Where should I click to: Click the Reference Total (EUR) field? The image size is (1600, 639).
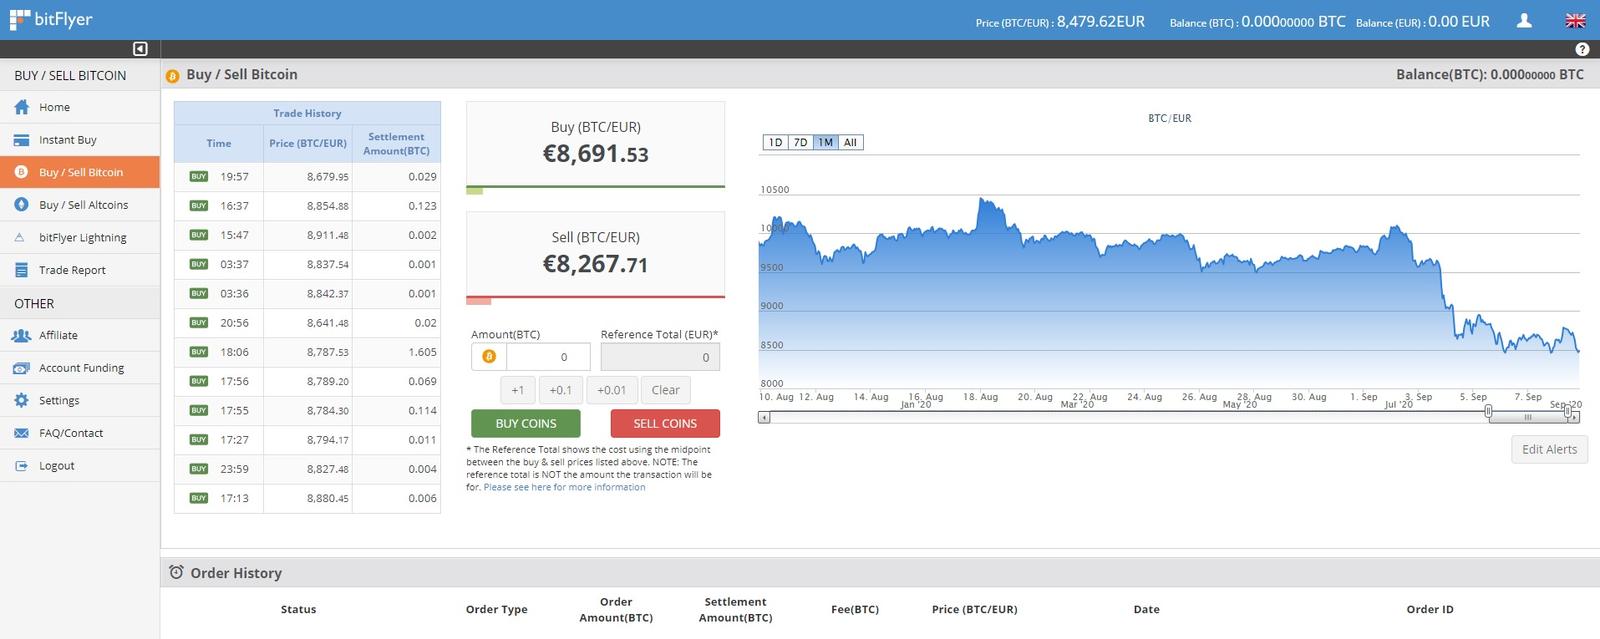[660, 357]
